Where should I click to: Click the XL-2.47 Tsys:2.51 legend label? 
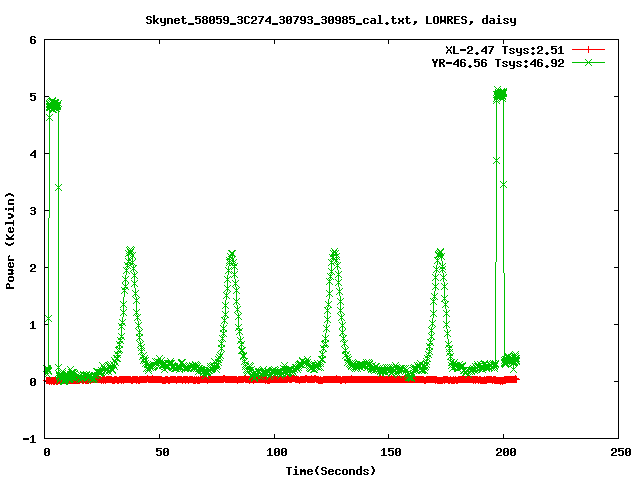tap(504, 50)
